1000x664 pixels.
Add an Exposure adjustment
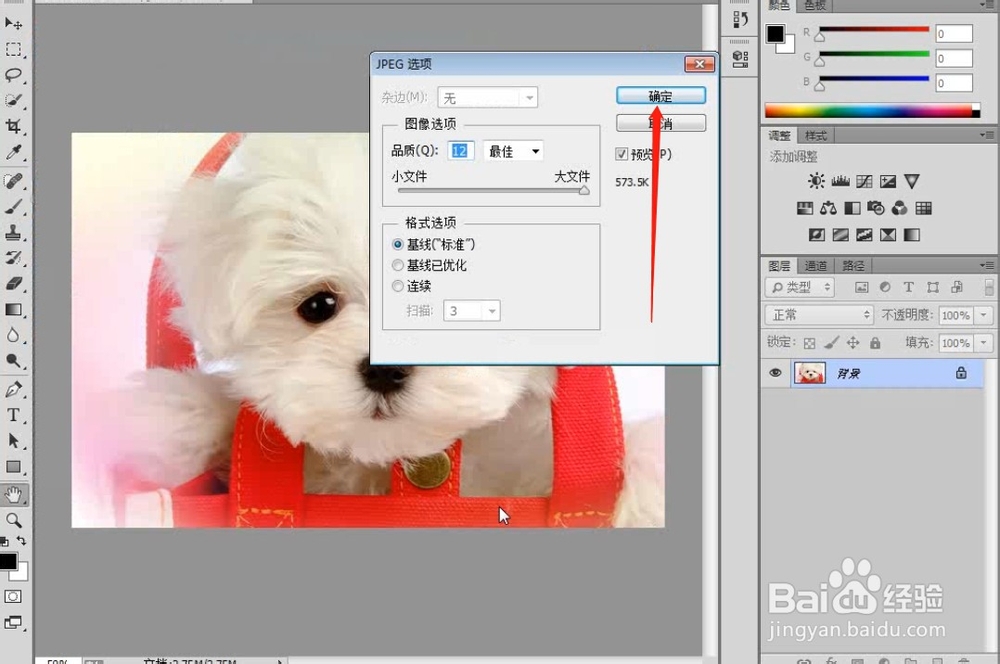(888, 181)
